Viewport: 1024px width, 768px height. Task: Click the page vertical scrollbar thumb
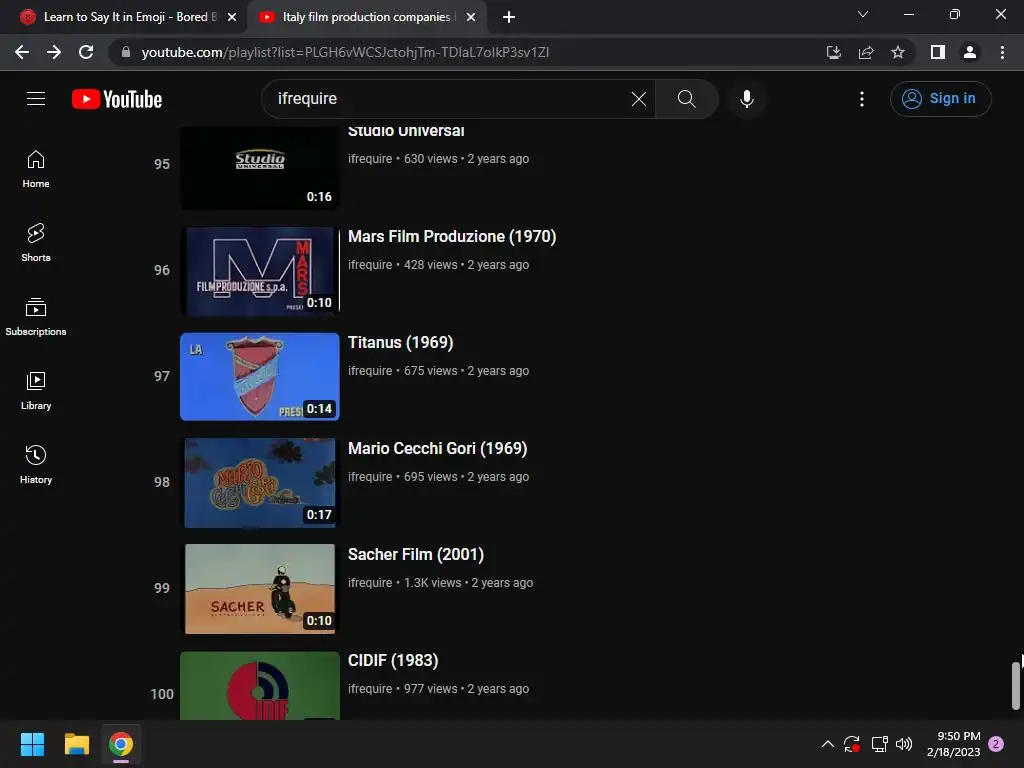[1016, 686]
